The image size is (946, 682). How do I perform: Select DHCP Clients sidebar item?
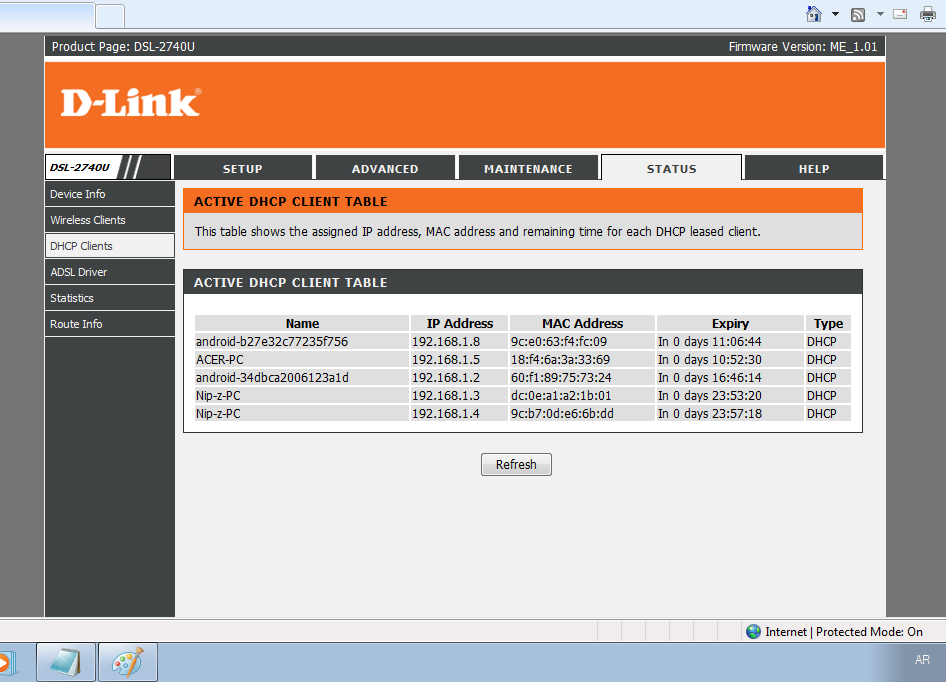pyautogui.click(x=110, y=246)
